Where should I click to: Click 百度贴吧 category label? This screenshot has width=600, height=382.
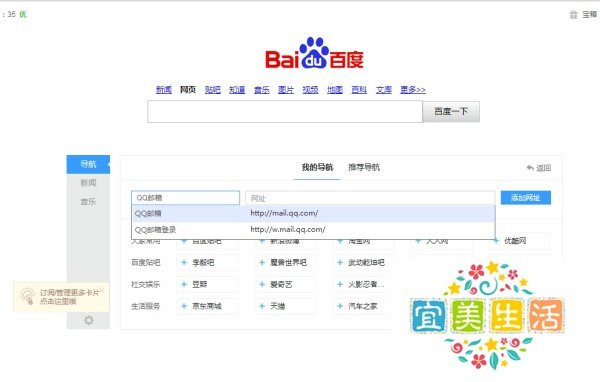tap(145, 263)
